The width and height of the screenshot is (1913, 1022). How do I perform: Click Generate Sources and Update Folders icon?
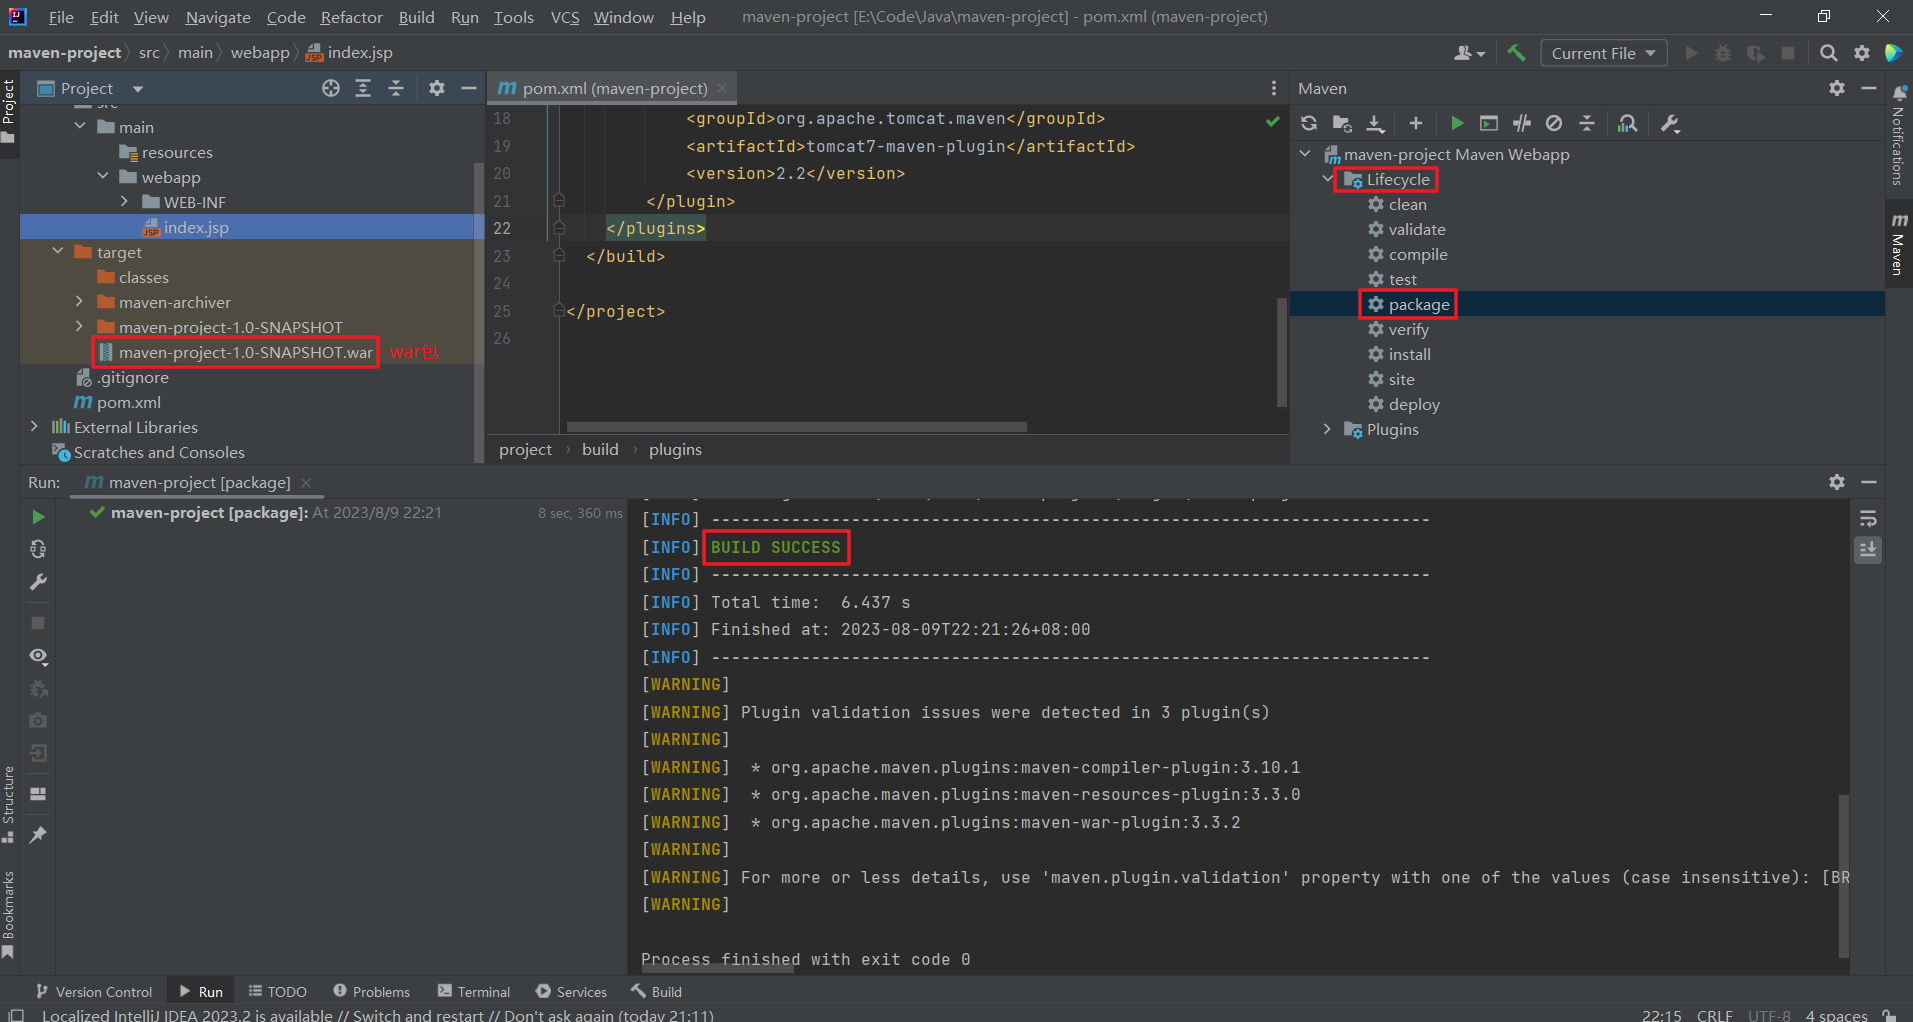tap(1342, 123)
